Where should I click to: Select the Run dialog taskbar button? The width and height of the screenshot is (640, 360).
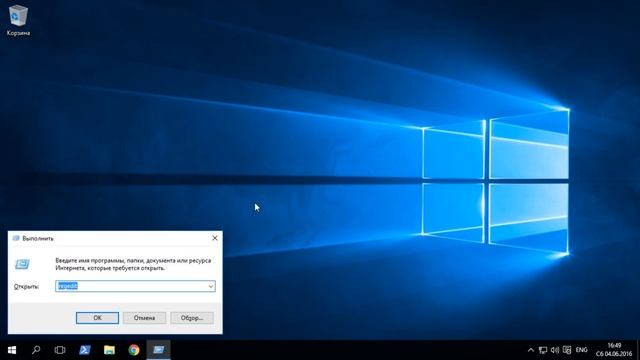(158, 350)
